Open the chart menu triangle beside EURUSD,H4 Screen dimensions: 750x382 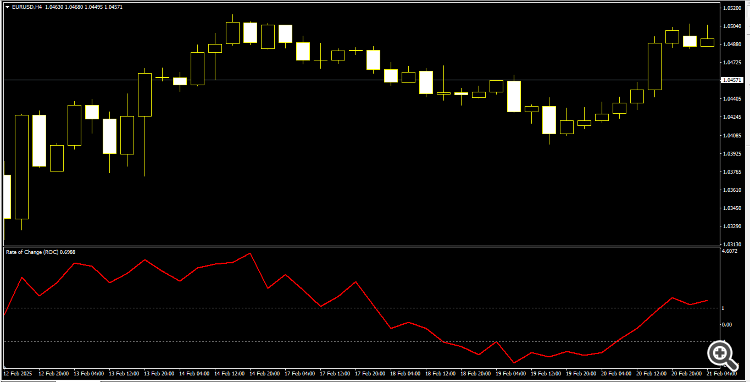[7, 8]
